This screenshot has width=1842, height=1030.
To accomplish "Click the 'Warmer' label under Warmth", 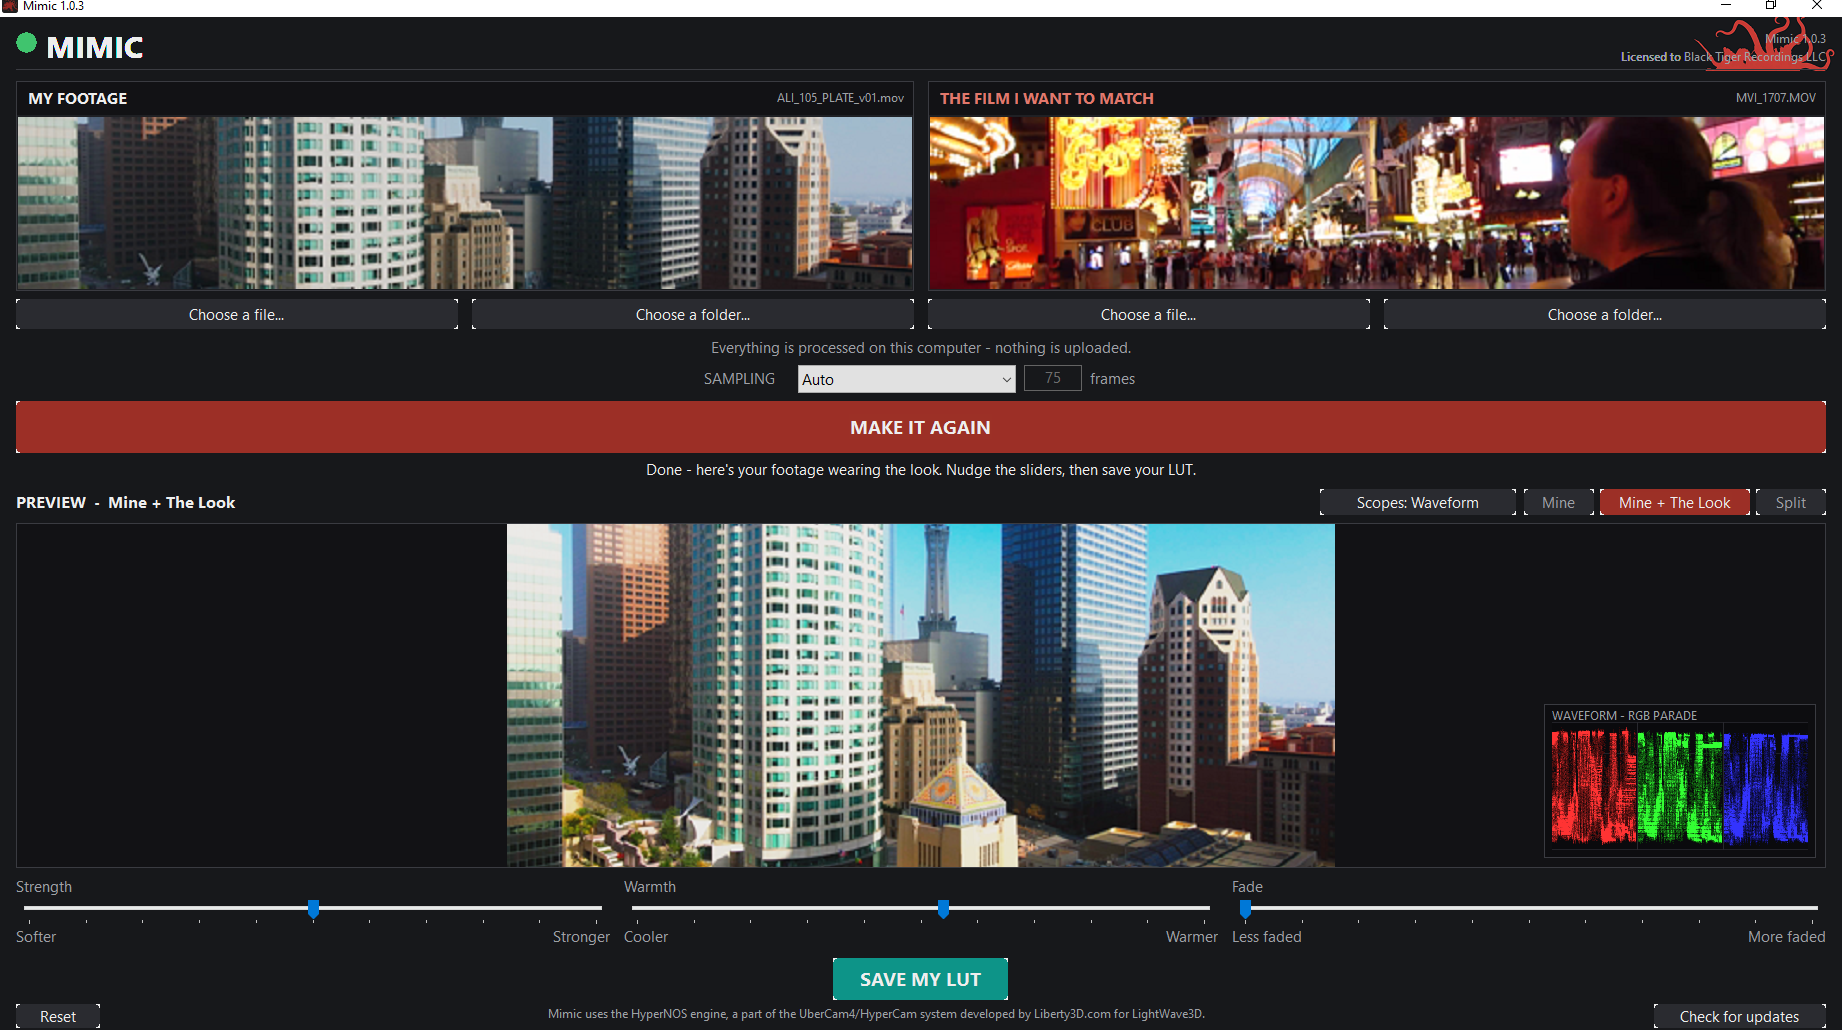I will tap(1192, 937).
